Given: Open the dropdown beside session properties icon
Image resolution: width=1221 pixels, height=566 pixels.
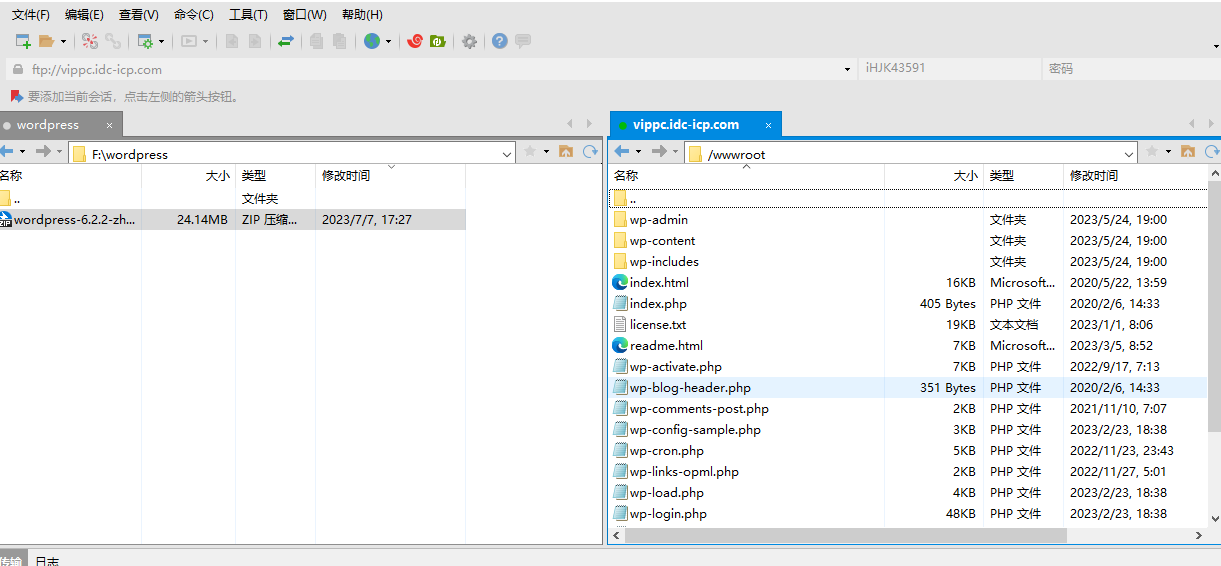Looking at the screenshot, I should [x=162, y=41].
